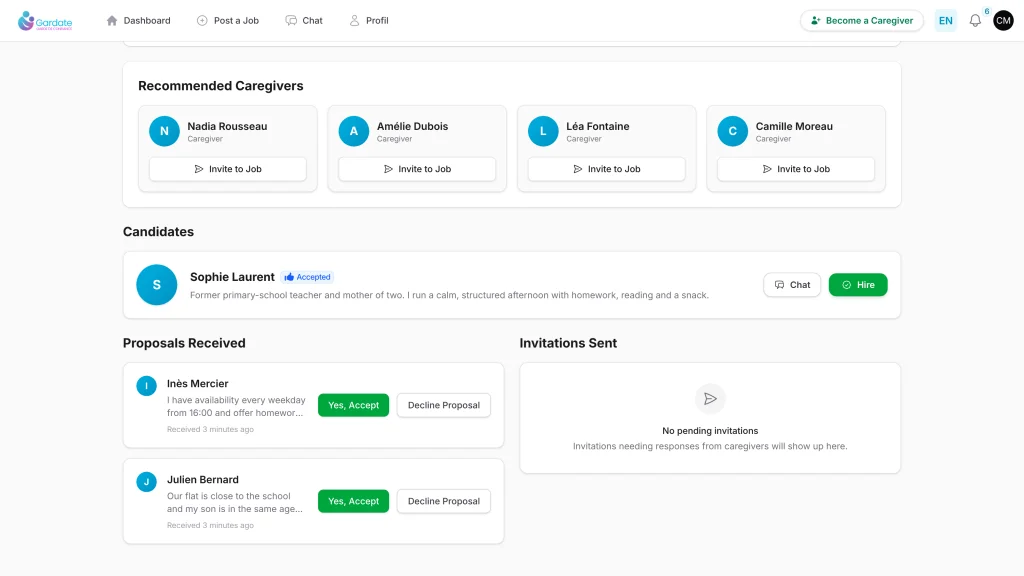The height and width of the screenshot is (576, 1024).
Task: Hire Sophie Laurent
Action: coord(858,285)
